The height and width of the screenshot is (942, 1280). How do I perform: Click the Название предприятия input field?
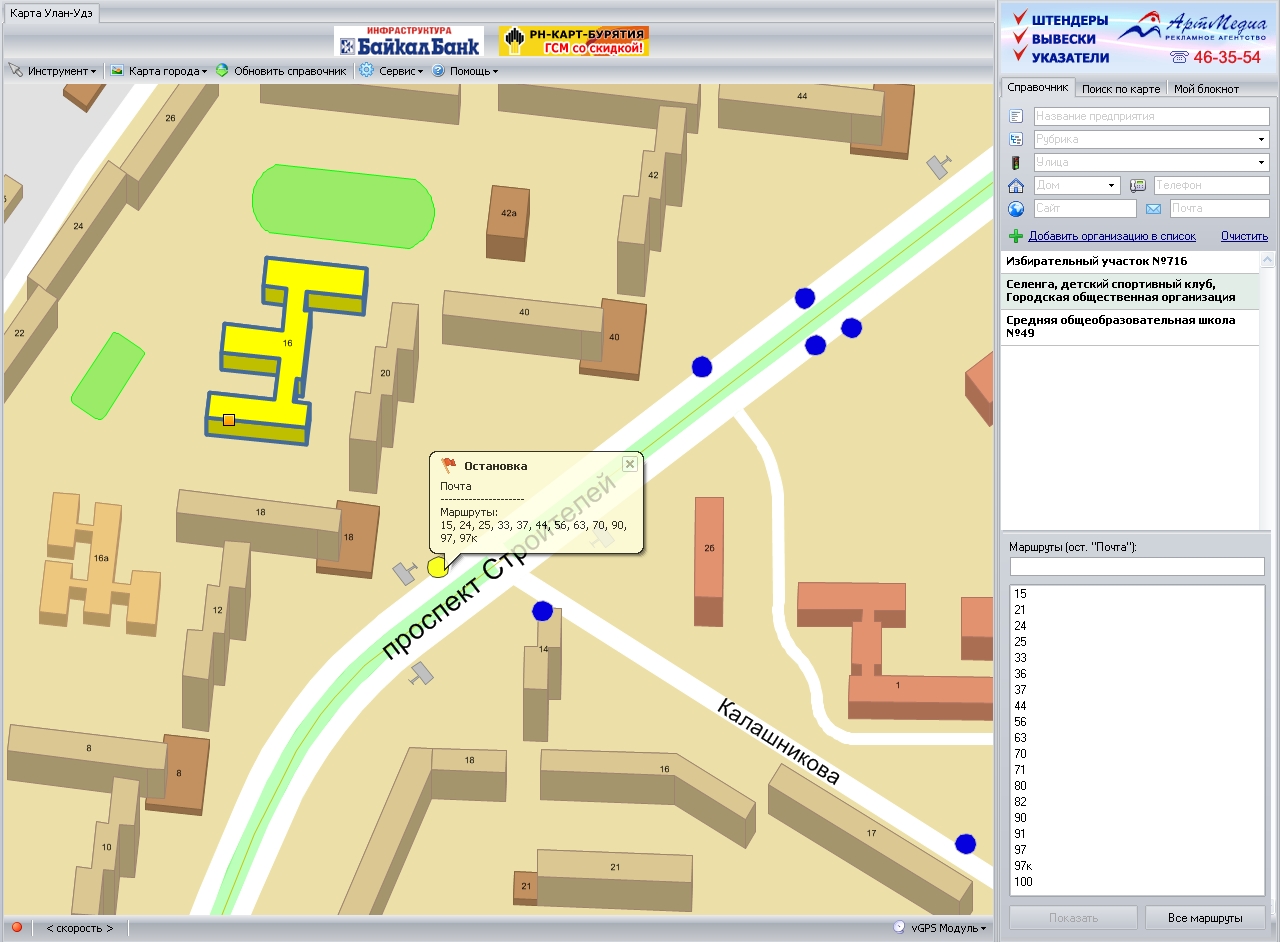tap(1151, 117)
